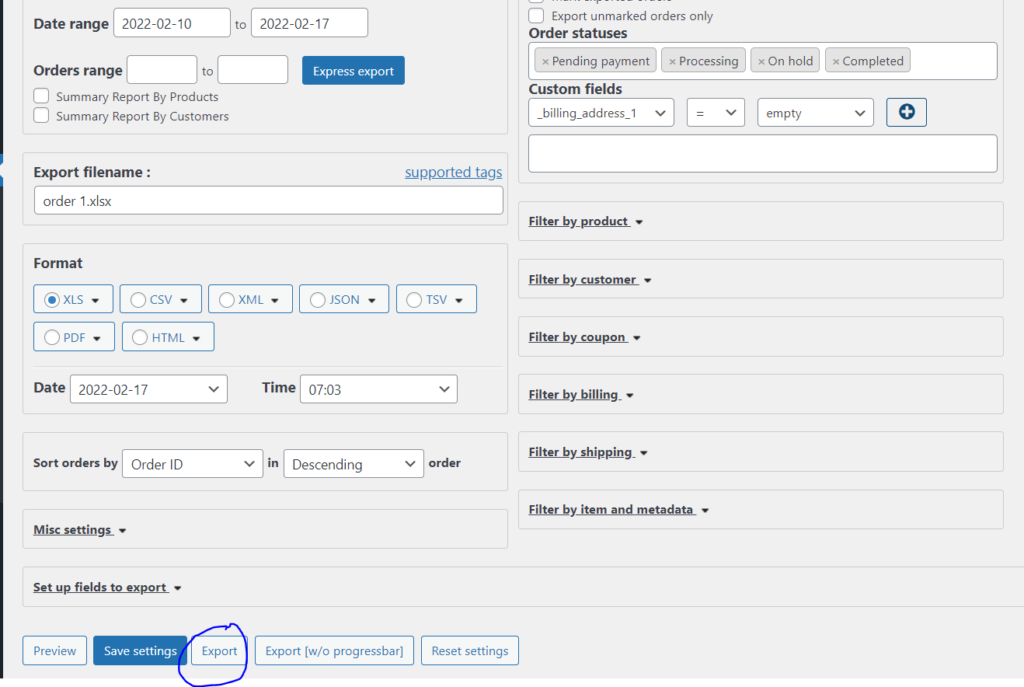Remove the Pending payment status tag
The image size is (1024, 687).
545,61
